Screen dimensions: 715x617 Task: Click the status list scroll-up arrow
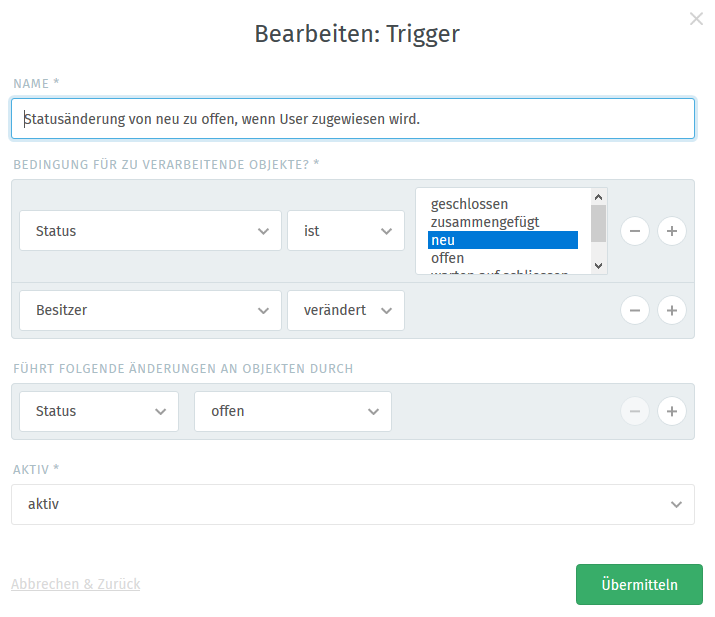pyautogui.click(x=599, y=197)
